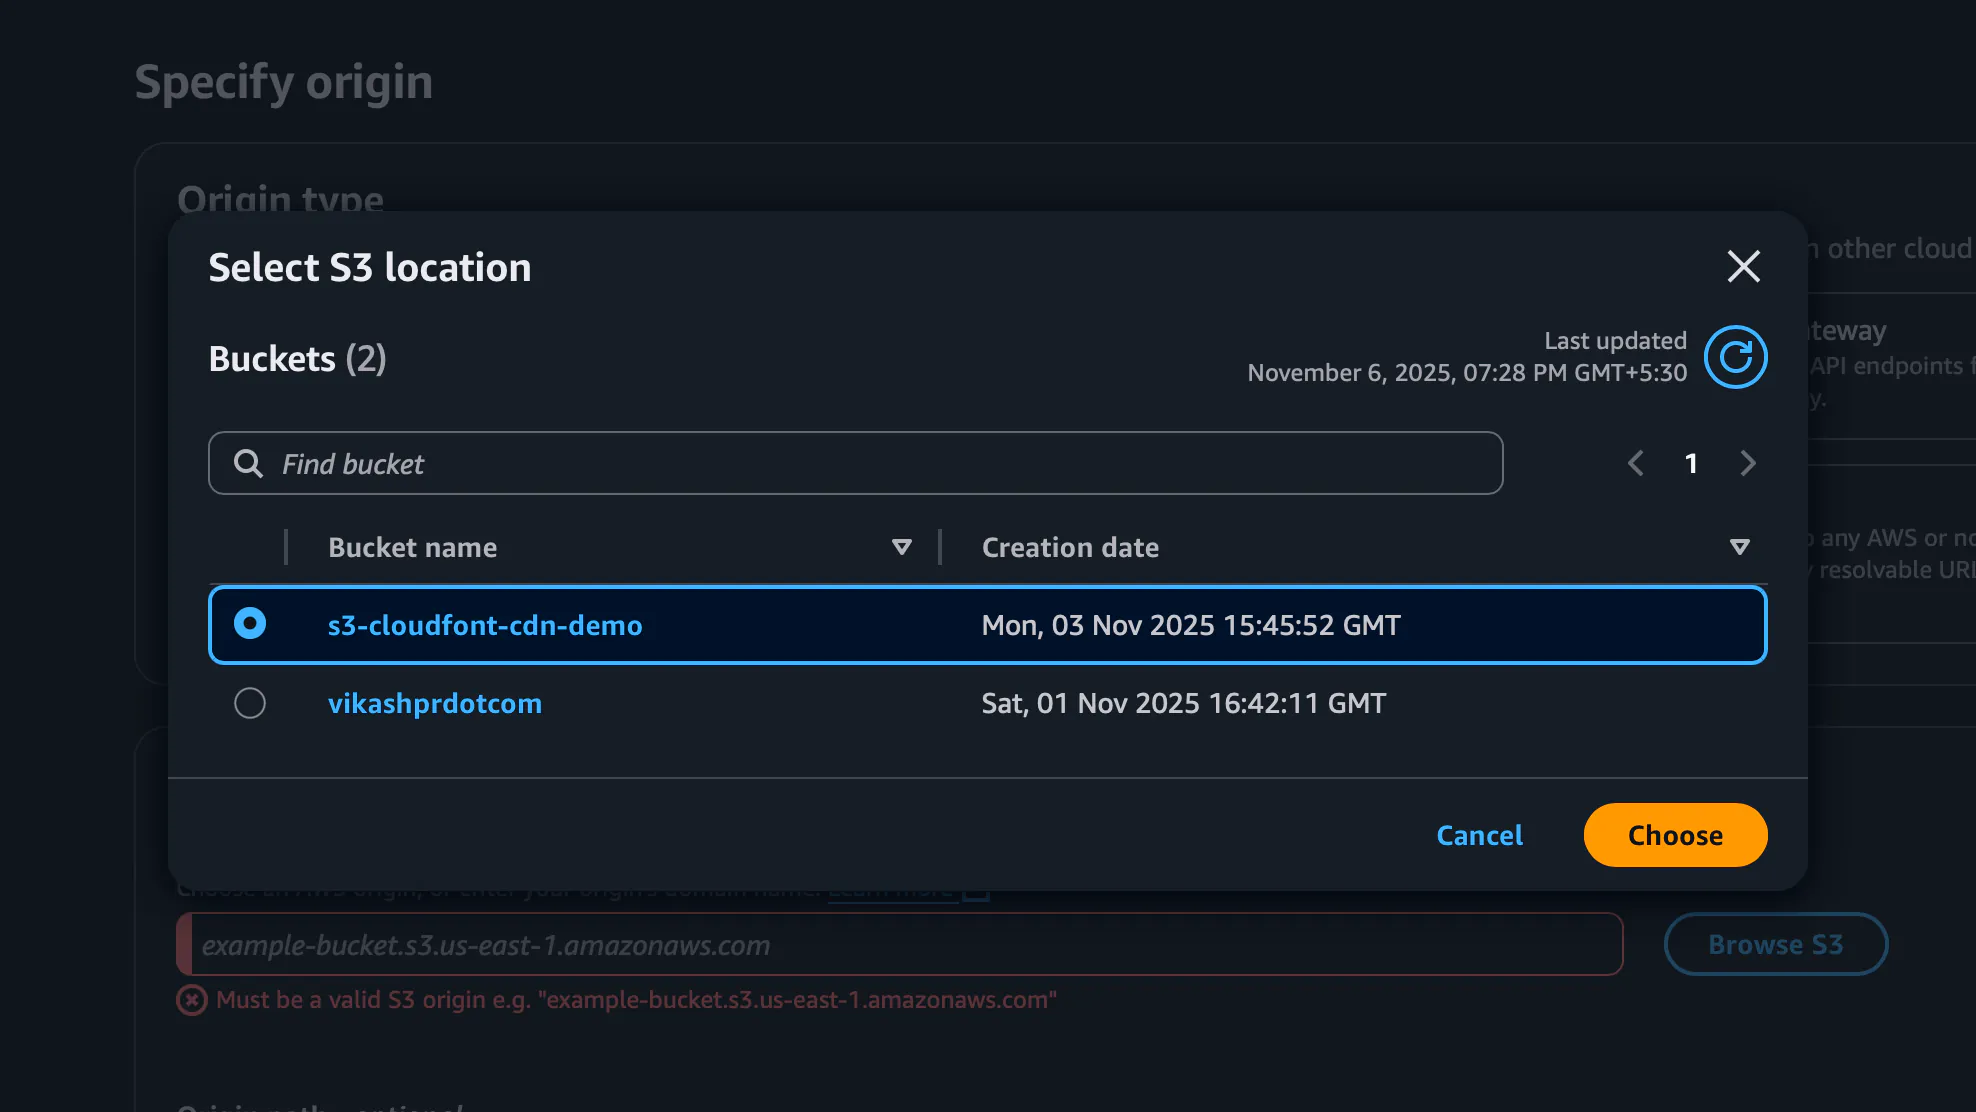Close the Select S3 location dialog
The image size is (1976, 1112).
pyautogui.click(x=1743, y=267)
